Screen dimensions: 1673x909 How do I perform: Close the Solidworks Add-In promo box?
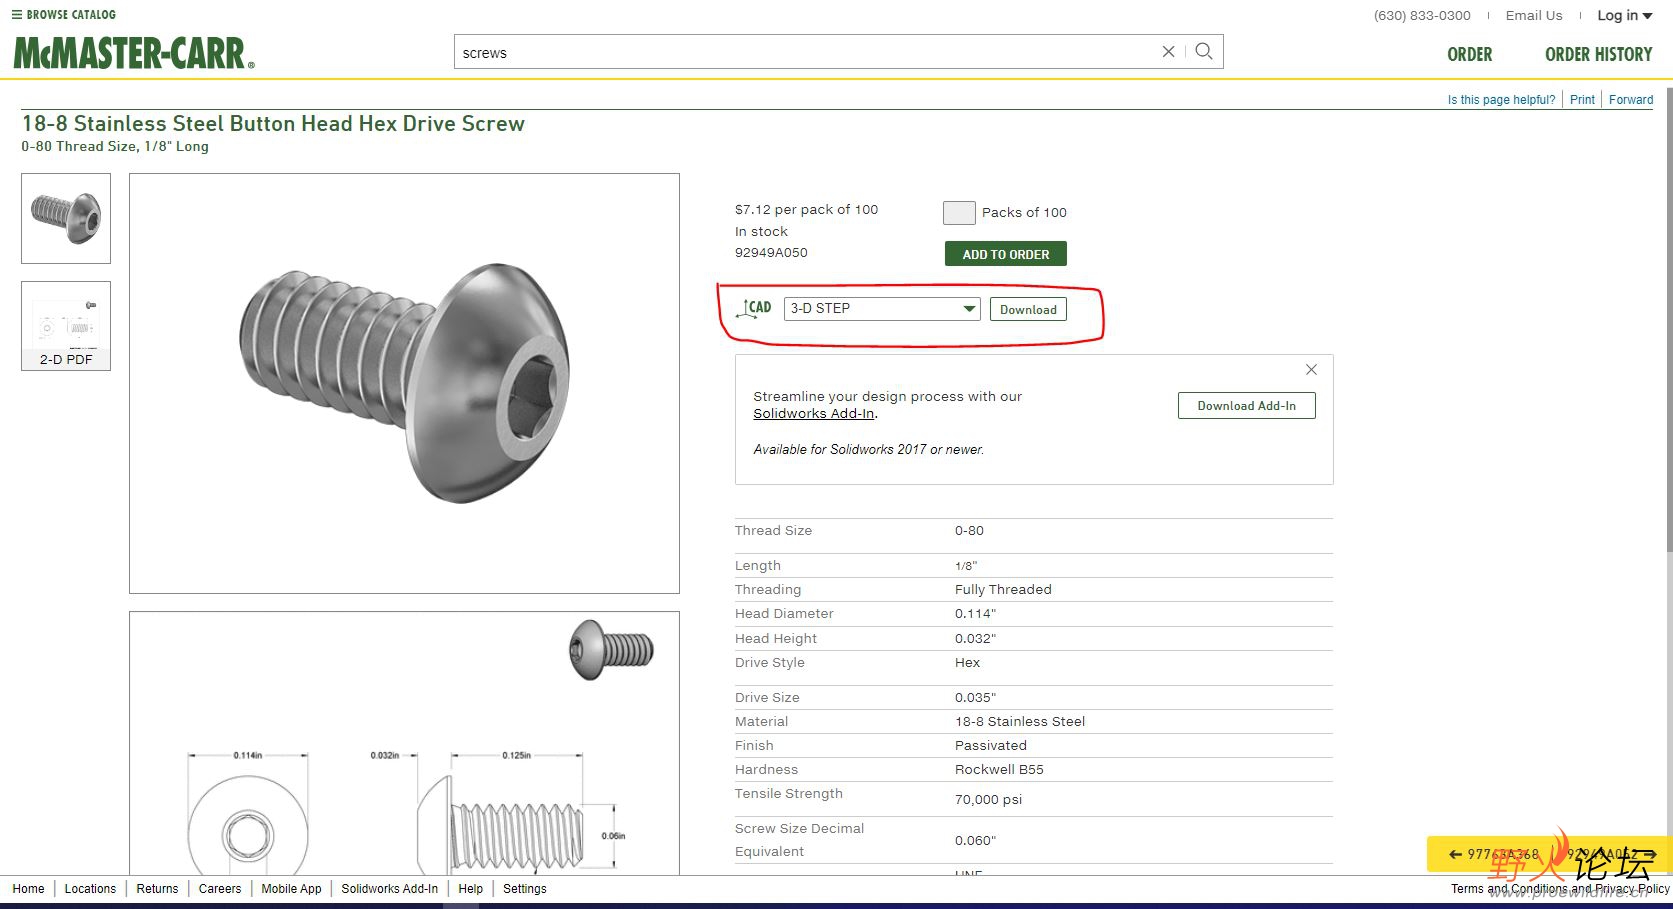[x=1311, y=370]
